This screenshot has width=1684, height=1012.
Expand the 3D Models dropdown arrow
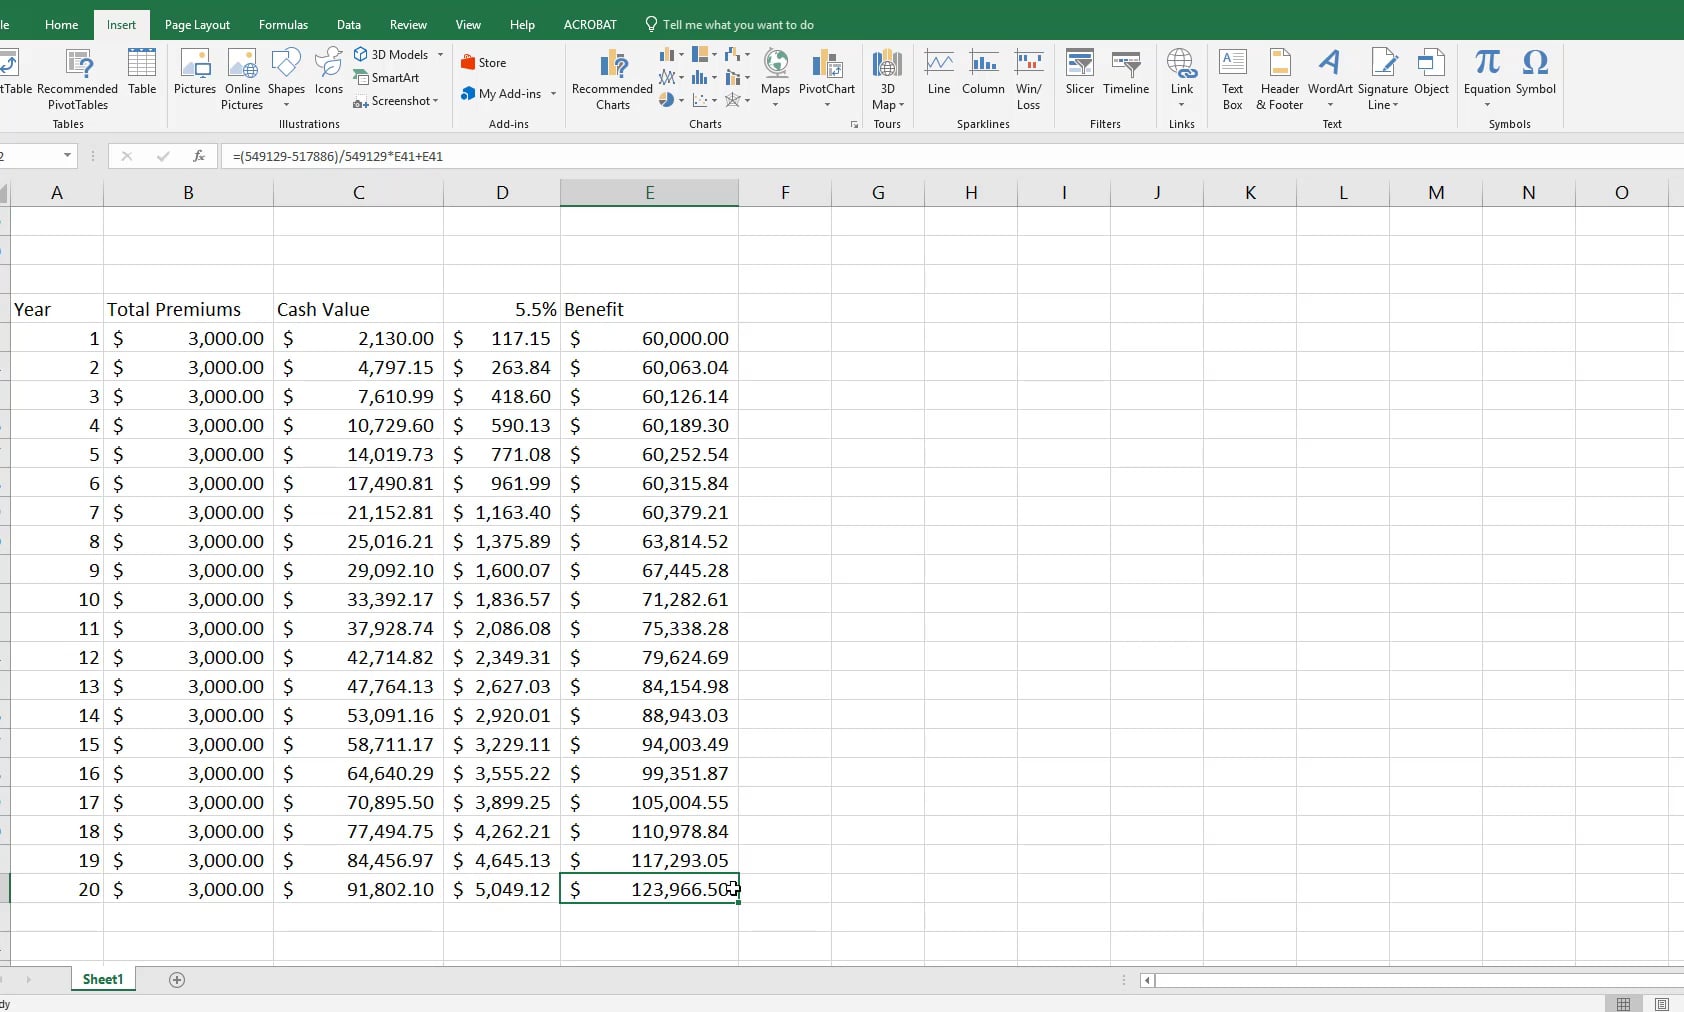440,55
